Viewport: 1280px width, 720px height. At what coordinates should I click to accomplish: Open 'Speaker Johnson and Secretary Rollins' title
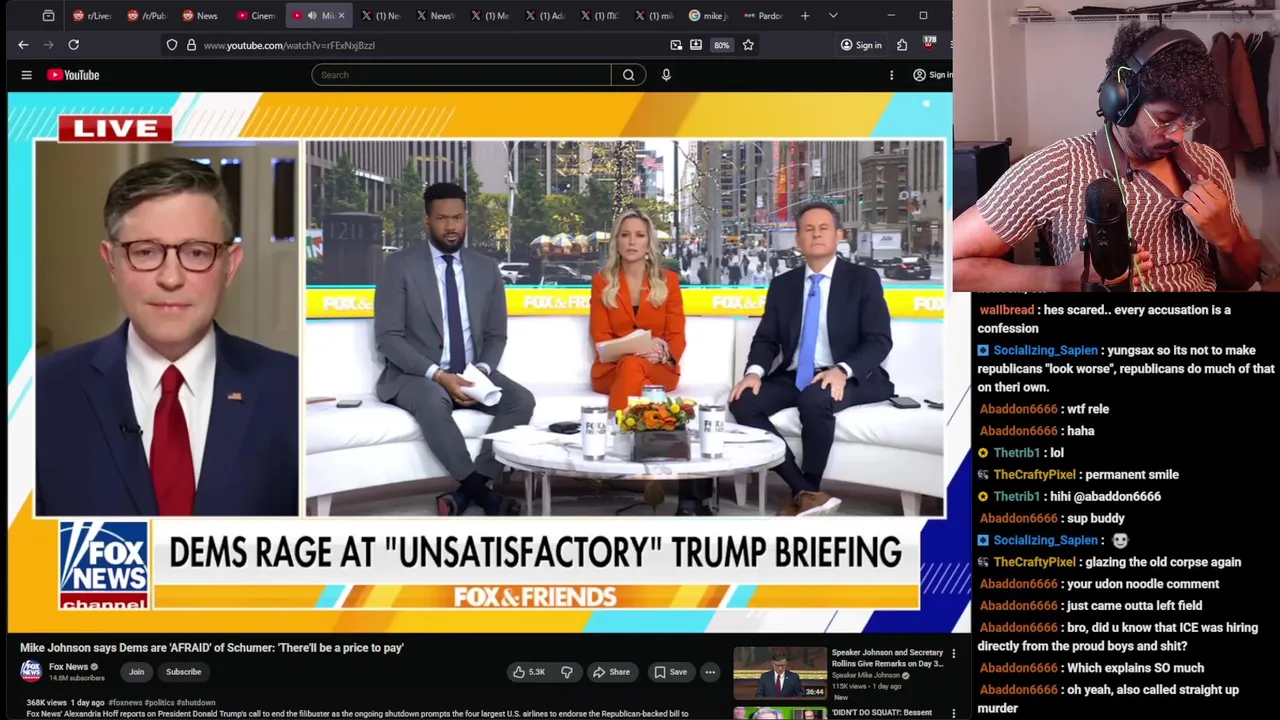(888, 658)
